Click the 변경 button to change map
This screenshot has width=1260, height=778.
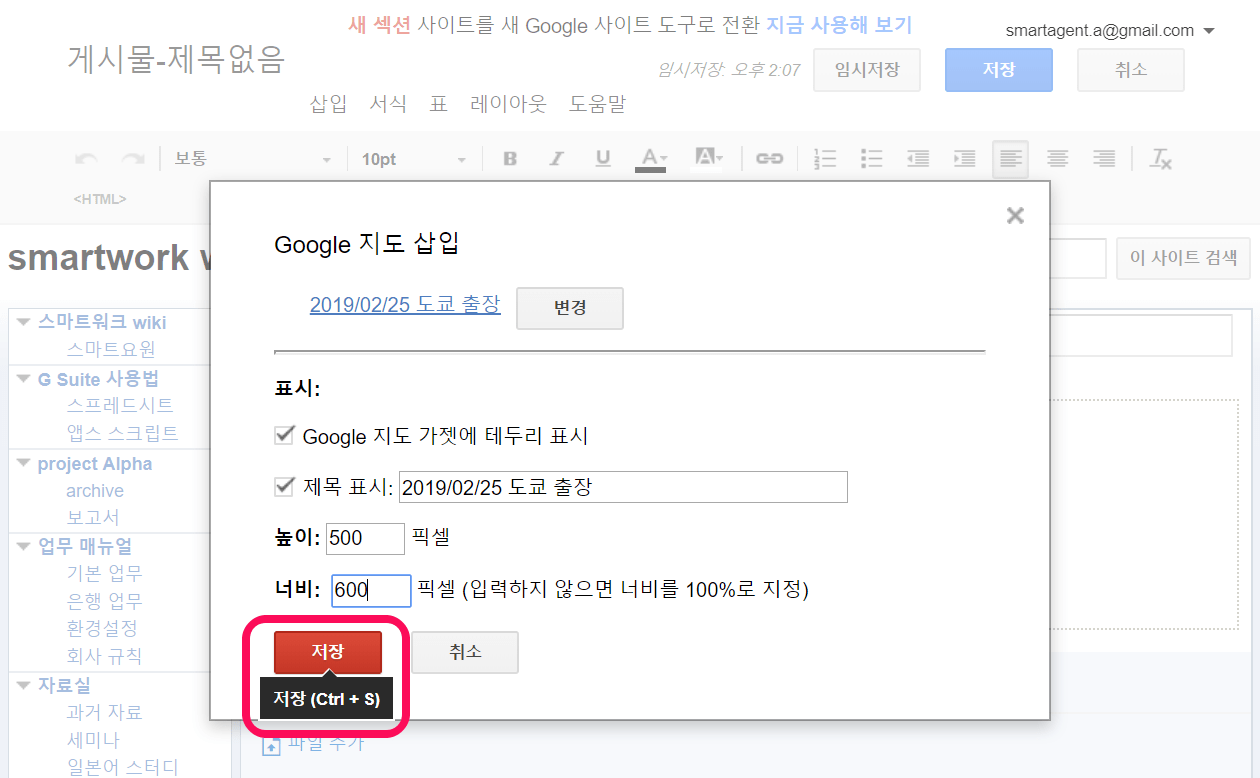tap(569, 308)
